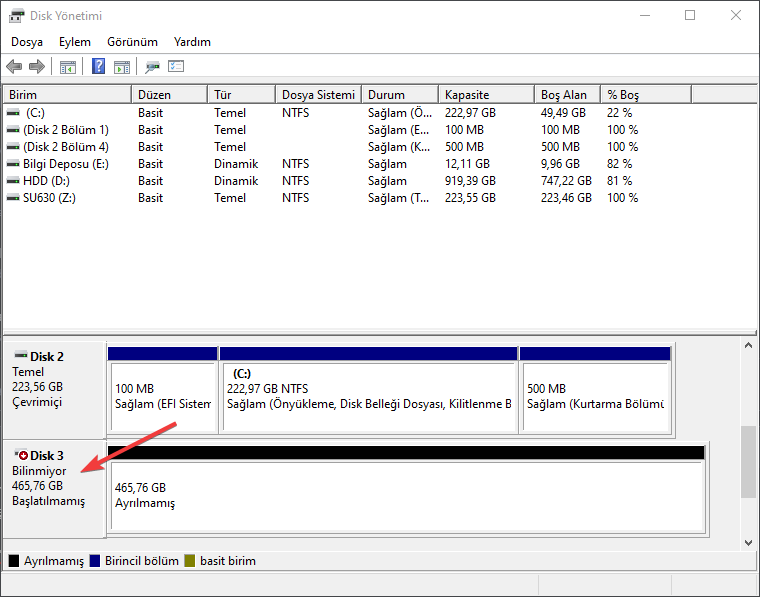Screen dimensions: 760x597
Task: Click the drive icon beside SU630 (Z:)
Action: 13,198
